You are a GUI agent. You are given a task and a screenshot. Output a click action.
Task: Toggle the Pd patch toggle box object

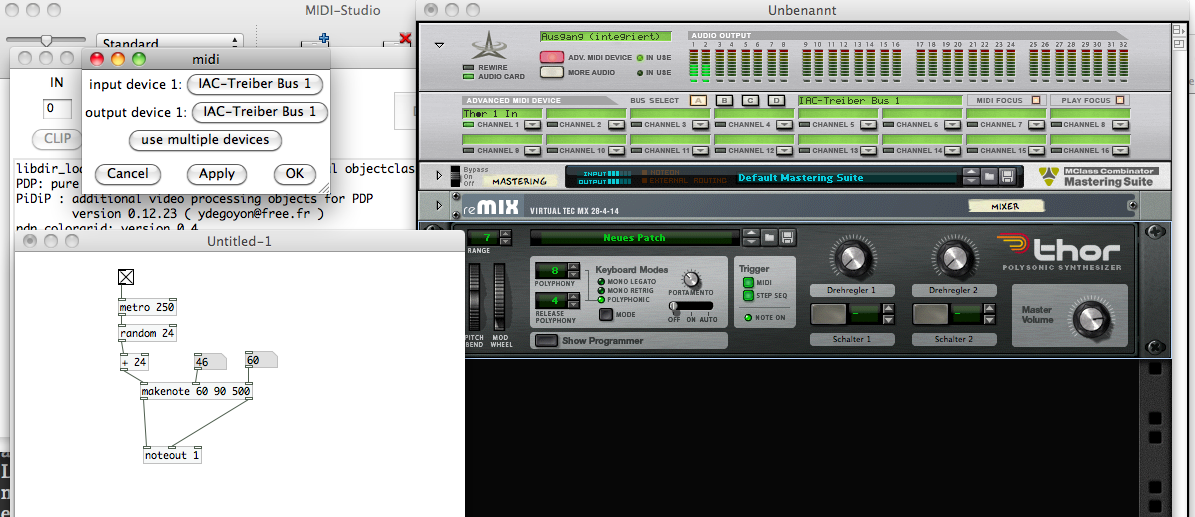click(126, 277)
